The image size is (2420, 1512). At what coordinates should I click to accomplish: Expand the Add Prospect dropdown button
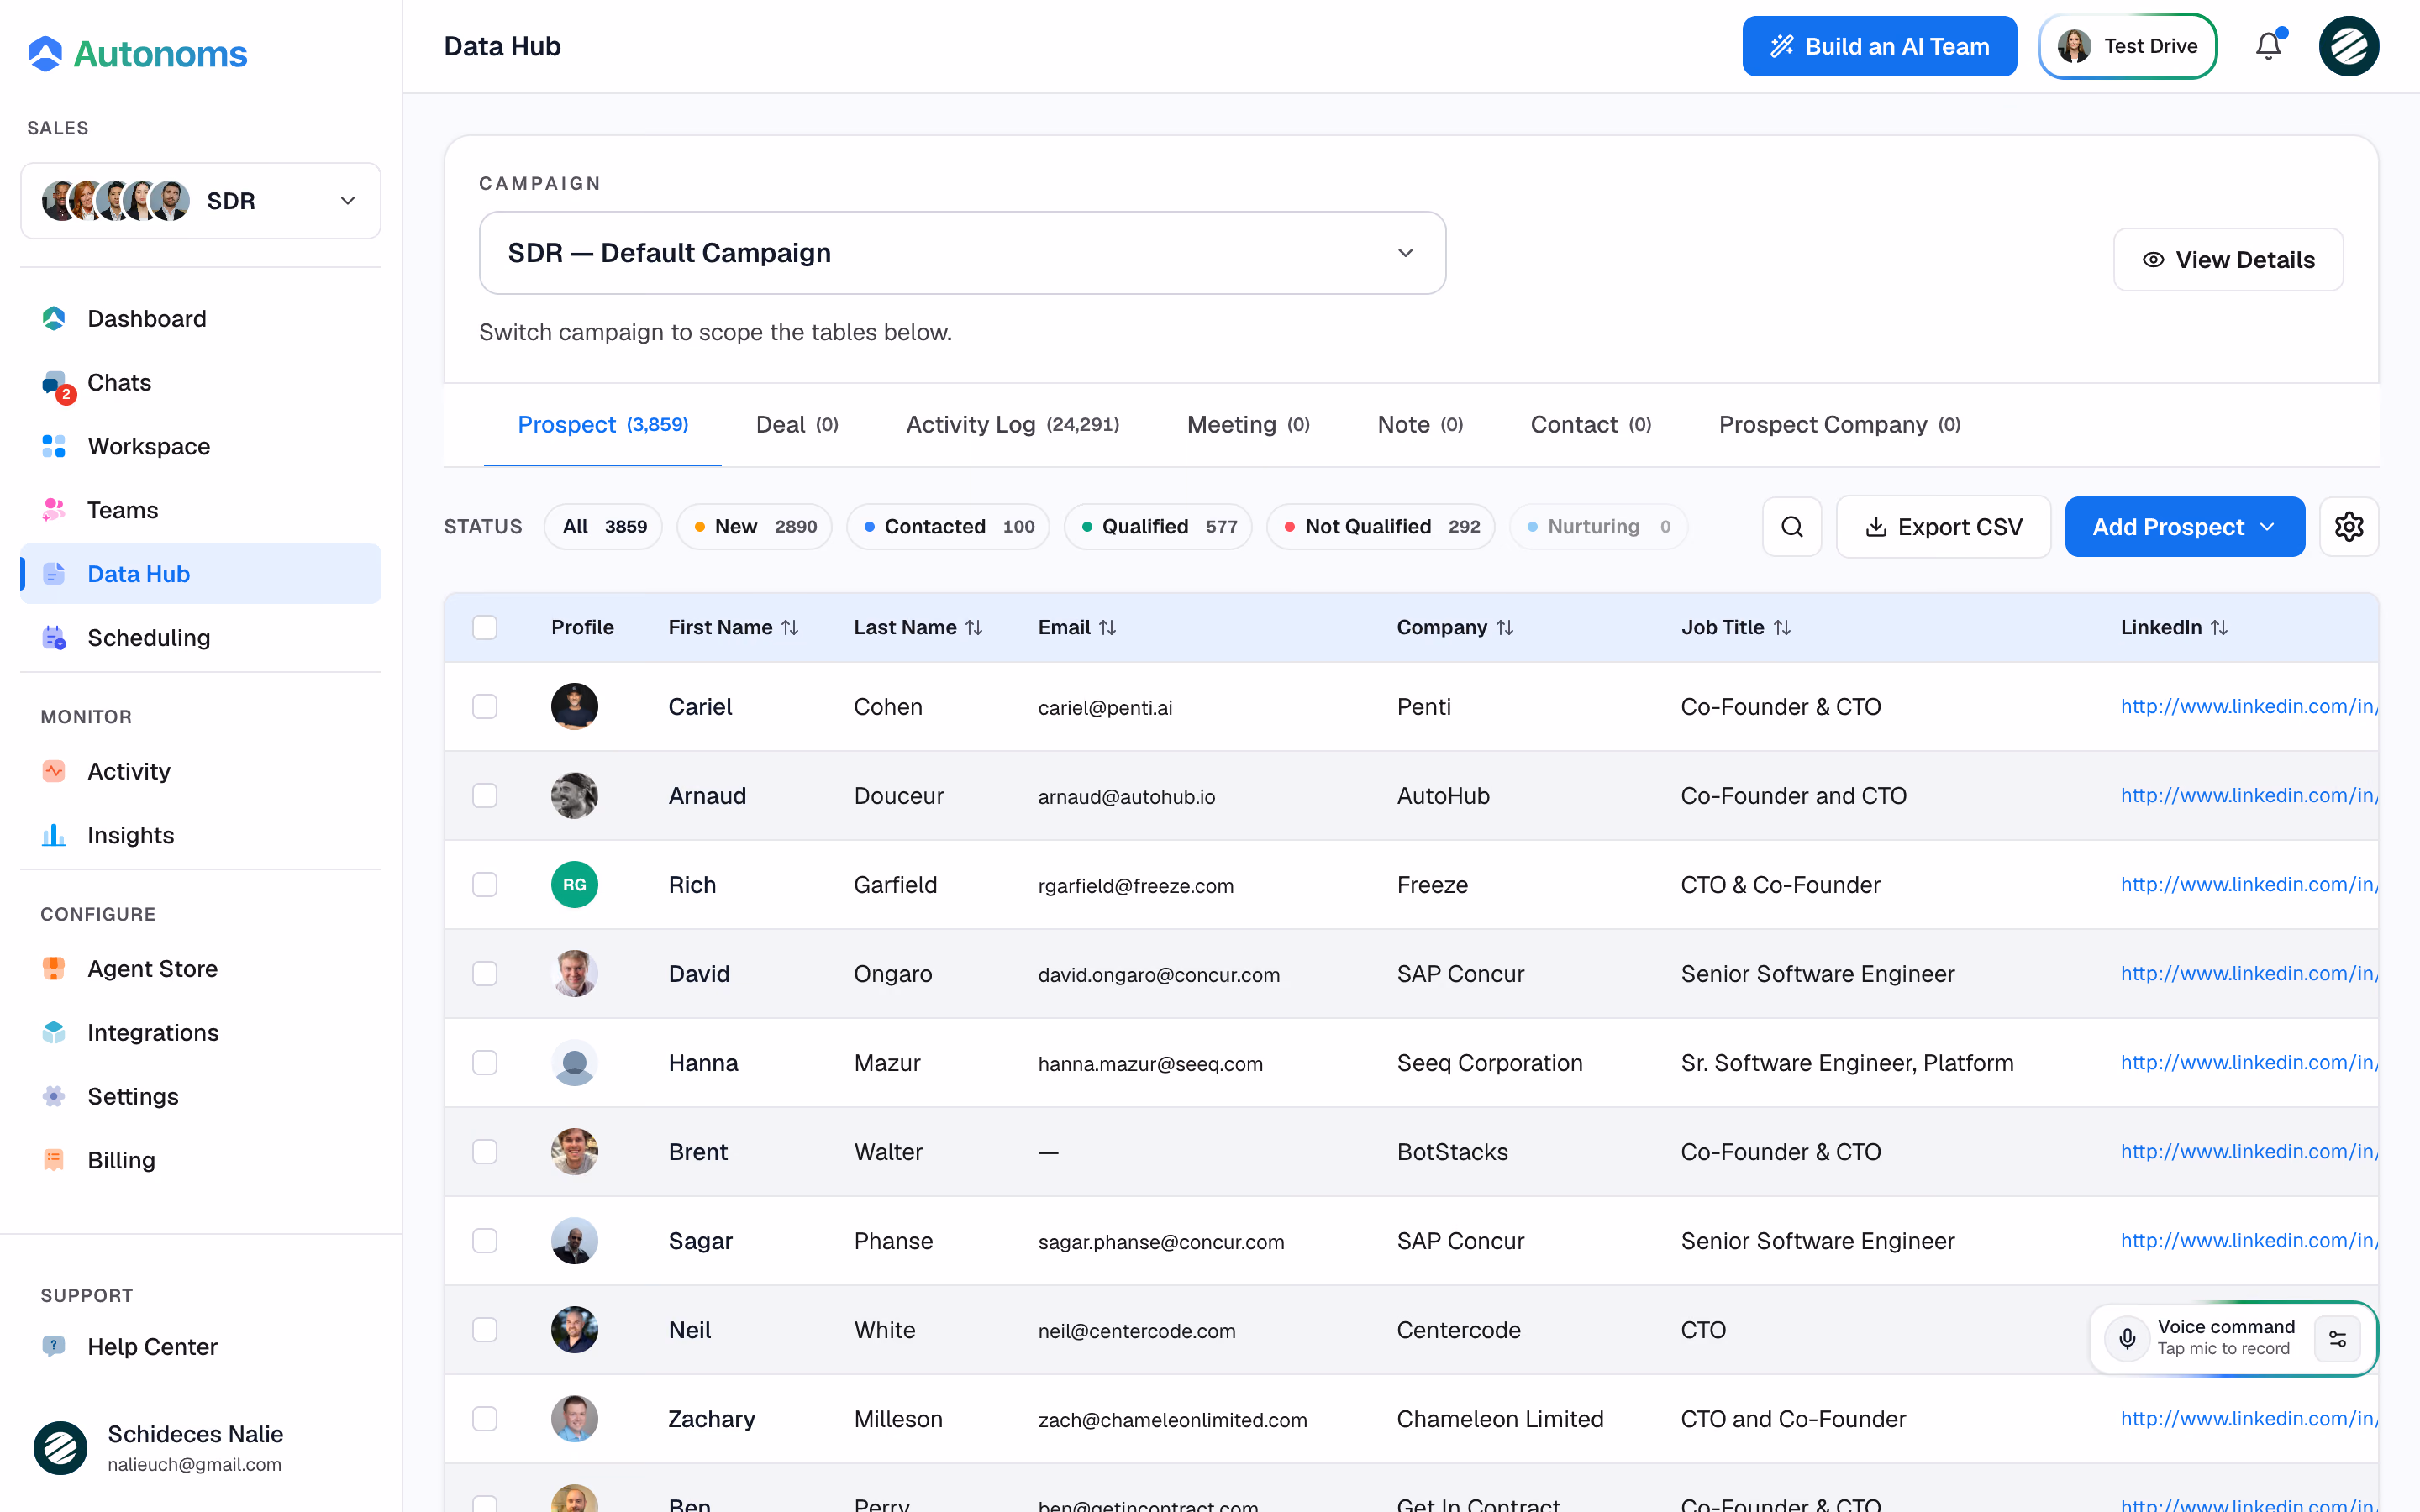tap(2184, 527)
